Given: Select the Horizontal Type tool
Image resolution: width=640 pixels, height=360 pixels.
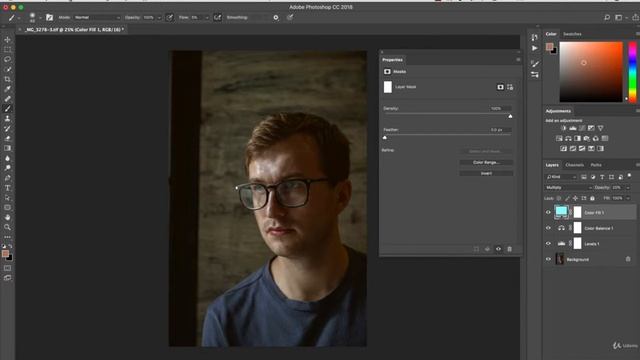Looking at the screenshot, I should coord(7,188).
